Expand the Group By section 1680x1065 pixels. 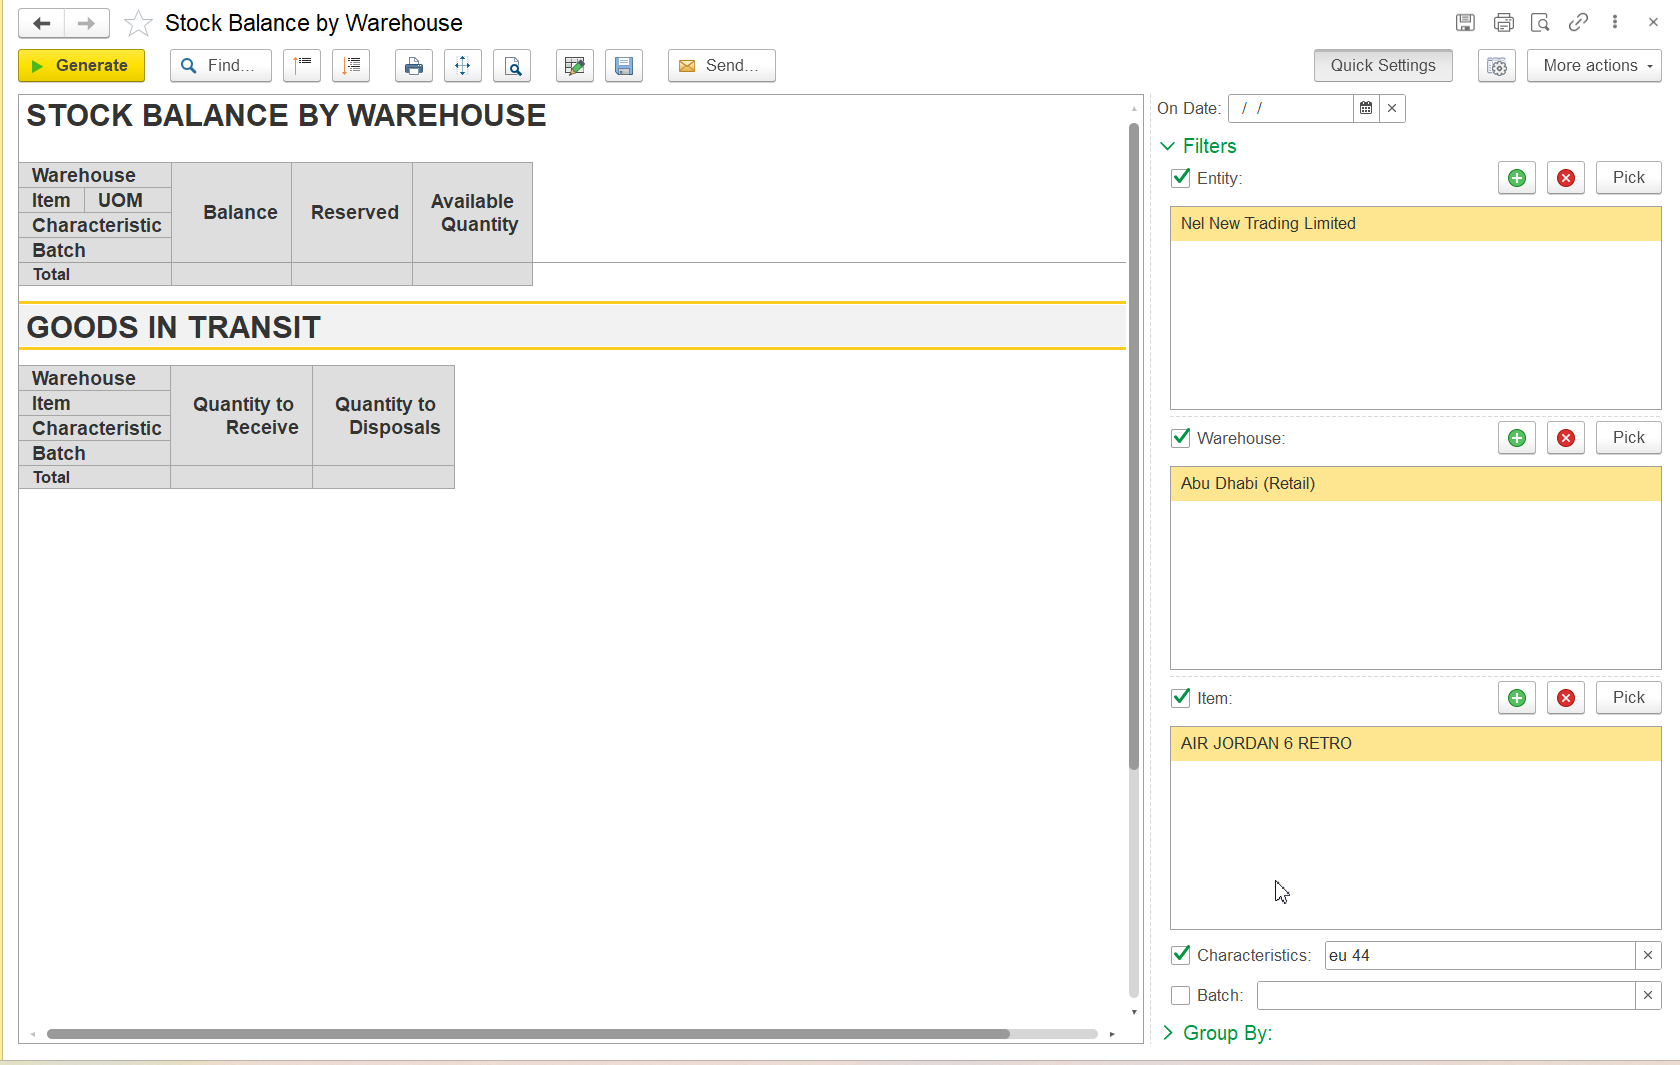click(1167, 1033)
